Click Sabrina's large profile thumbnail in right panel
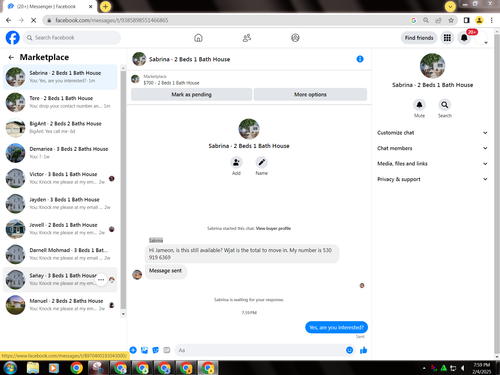The image size is (500, 375). coord(432,66)
